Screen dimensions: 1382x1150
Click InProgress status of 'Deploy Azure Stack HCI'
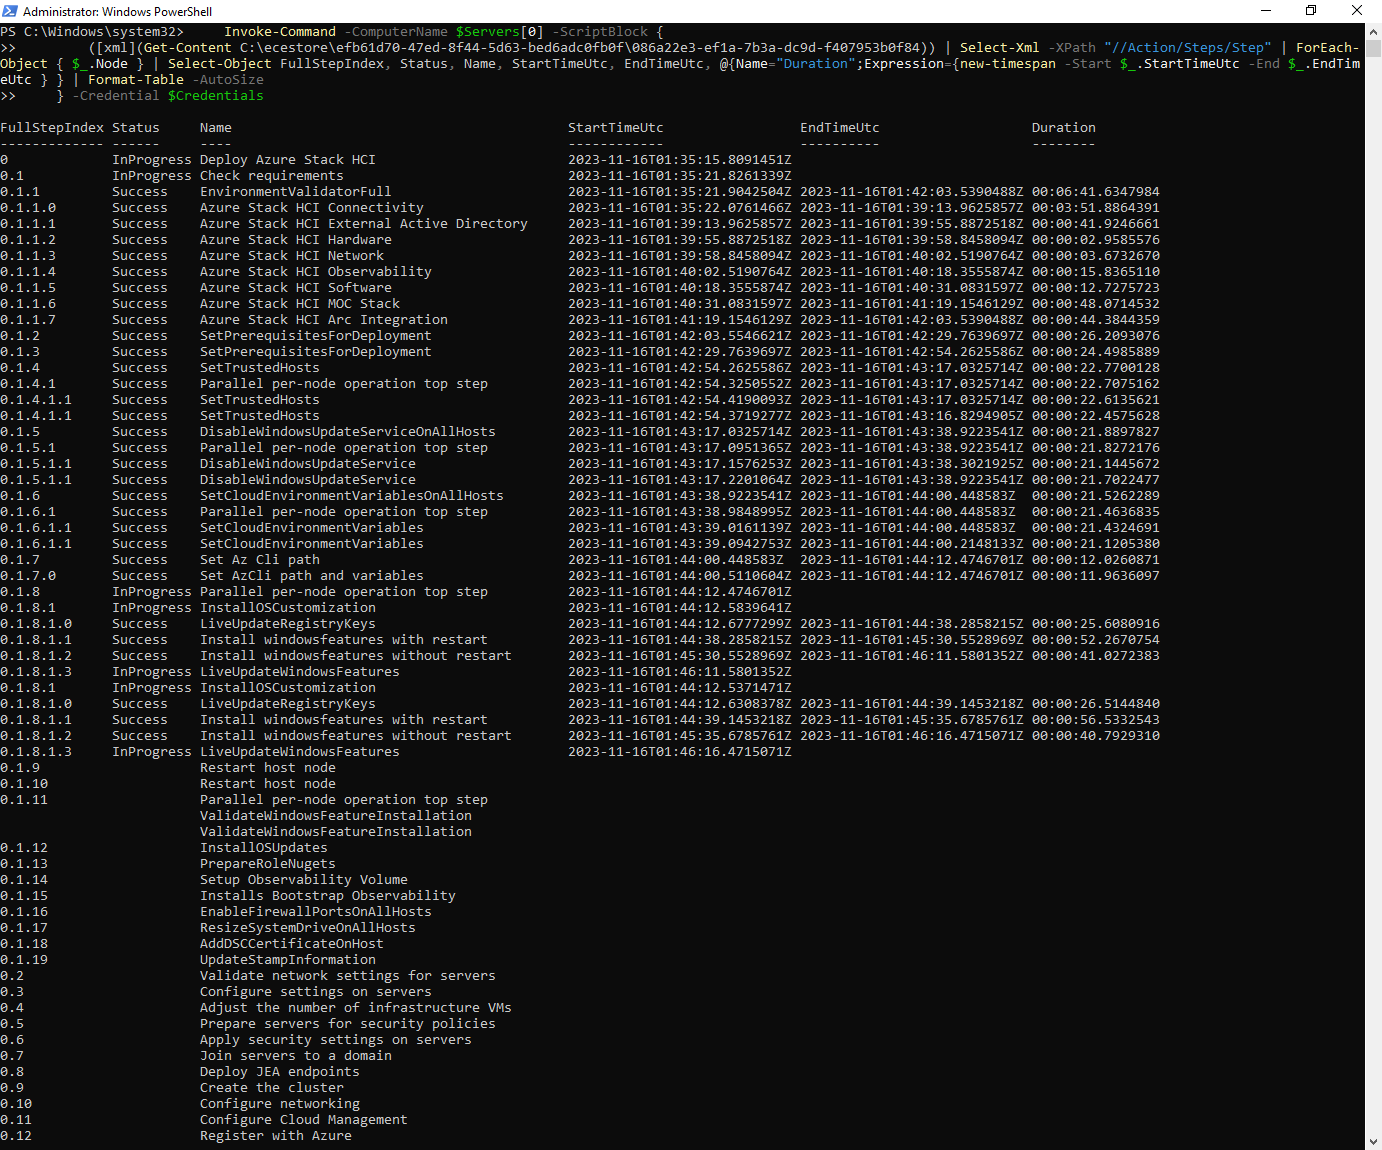click(x=152, y=160)
